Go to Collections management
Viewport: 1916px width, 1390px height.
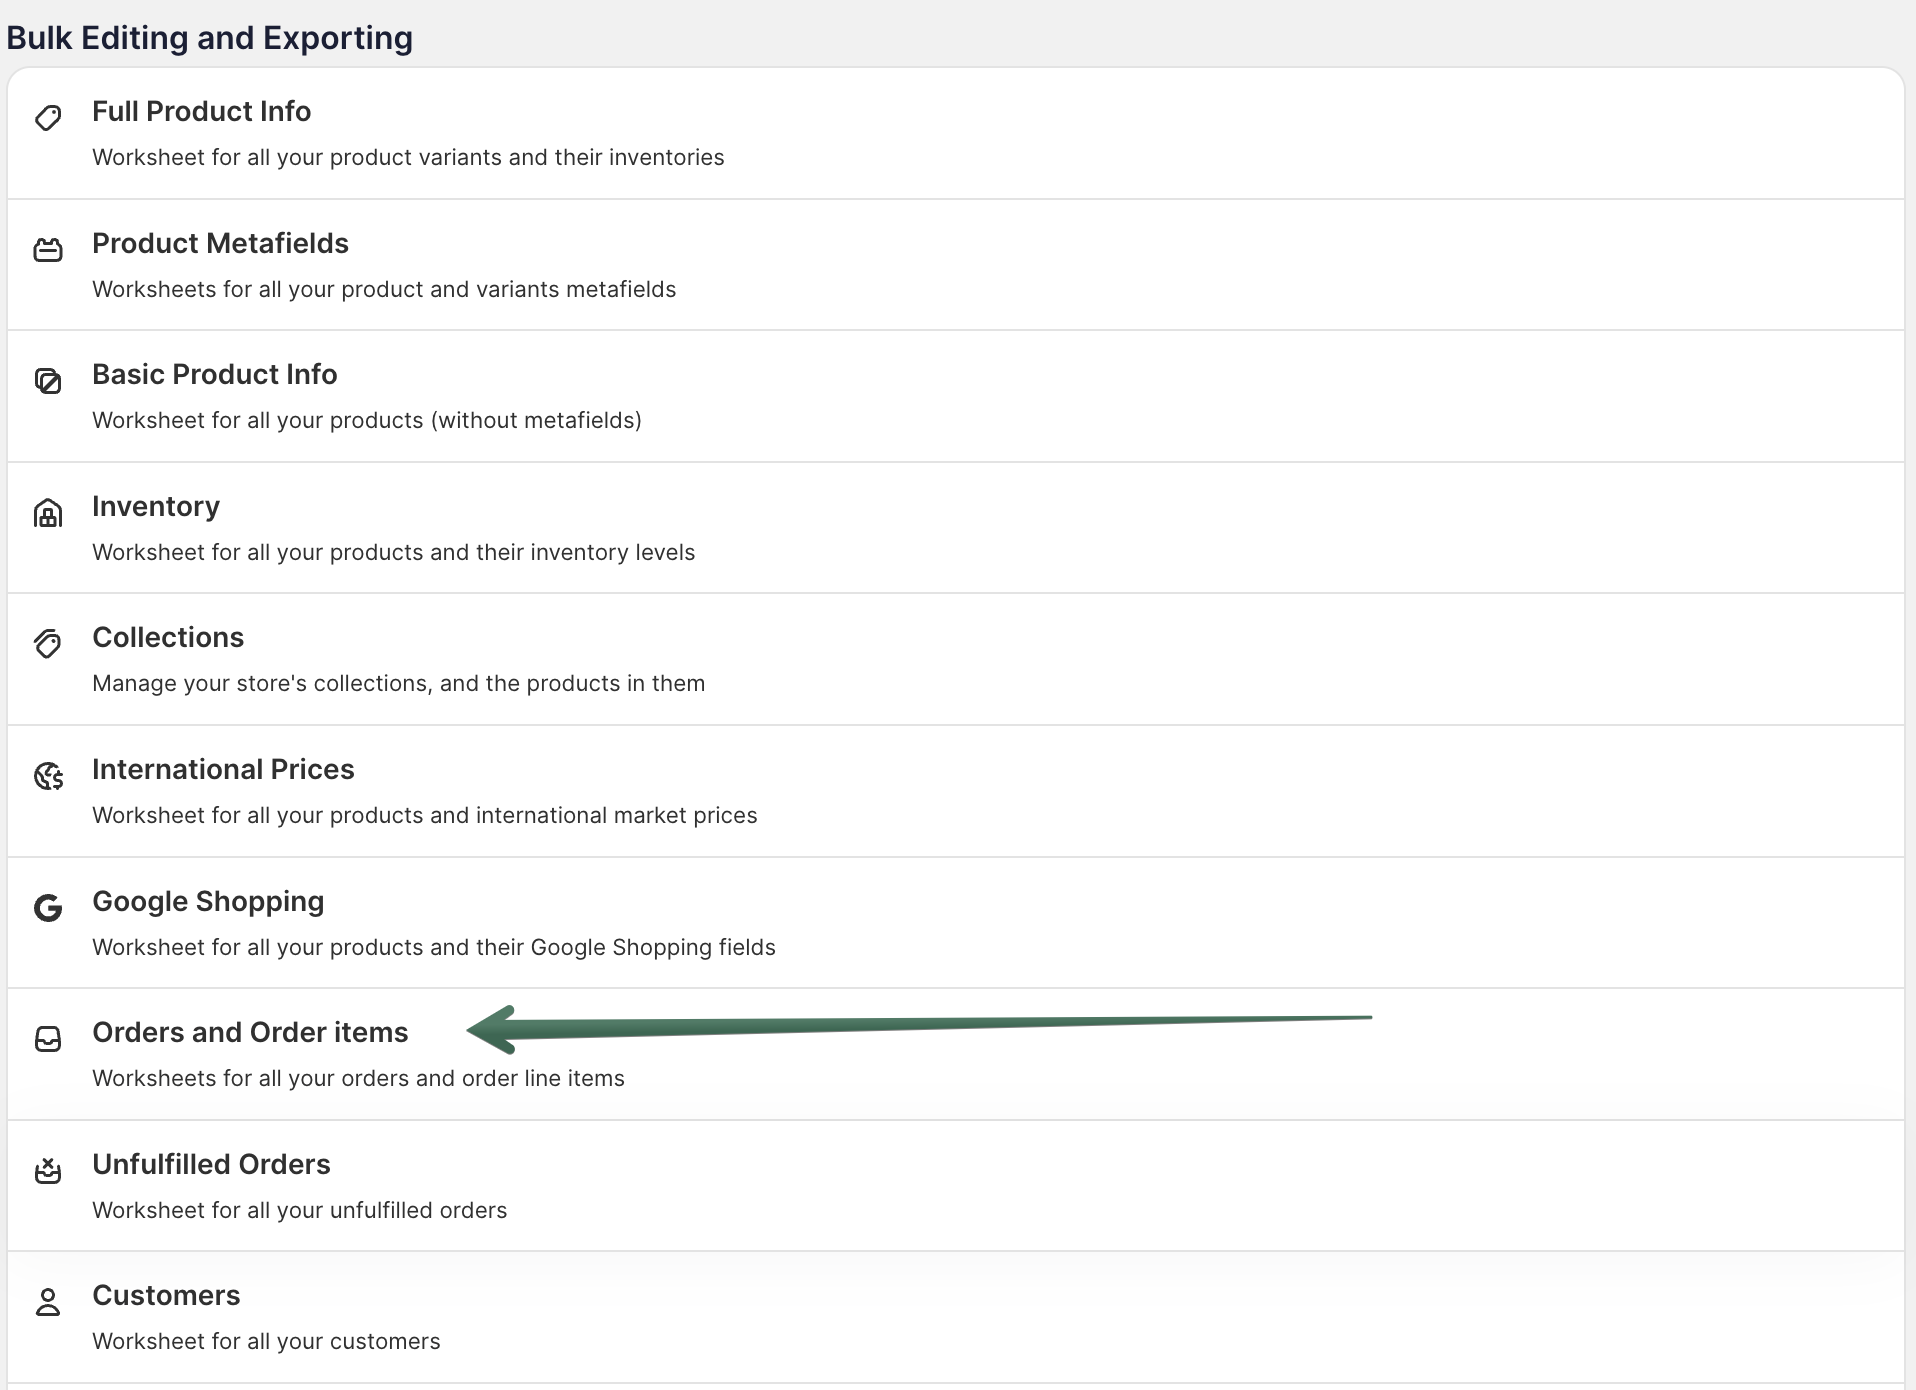coord(168,637)
